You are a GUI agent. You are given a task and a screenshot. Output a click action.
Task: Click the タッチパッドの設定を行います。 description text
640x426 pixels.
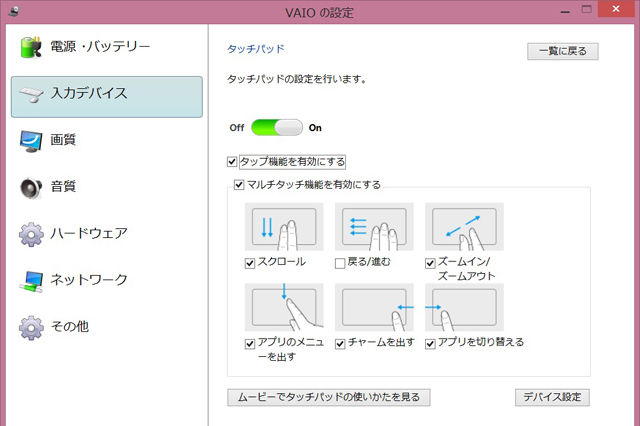296,79
